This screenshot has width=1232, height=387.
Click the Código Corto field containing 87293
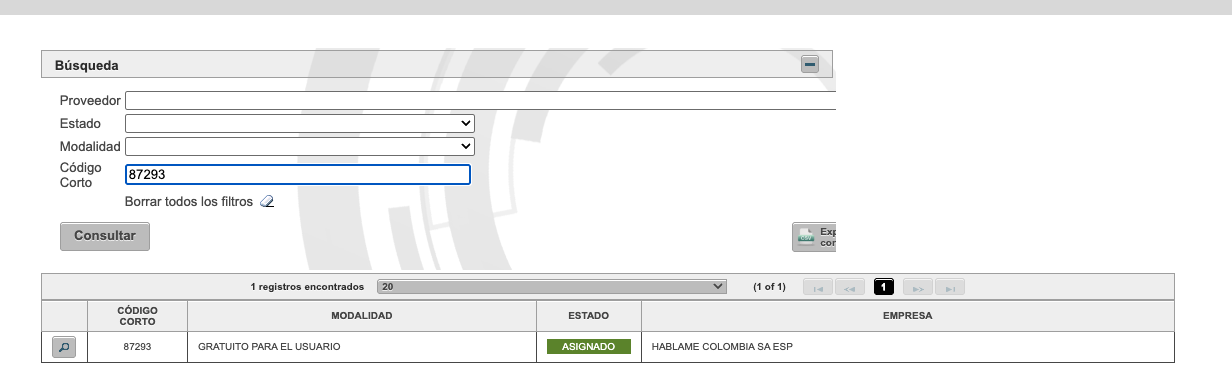coord(298,174)
